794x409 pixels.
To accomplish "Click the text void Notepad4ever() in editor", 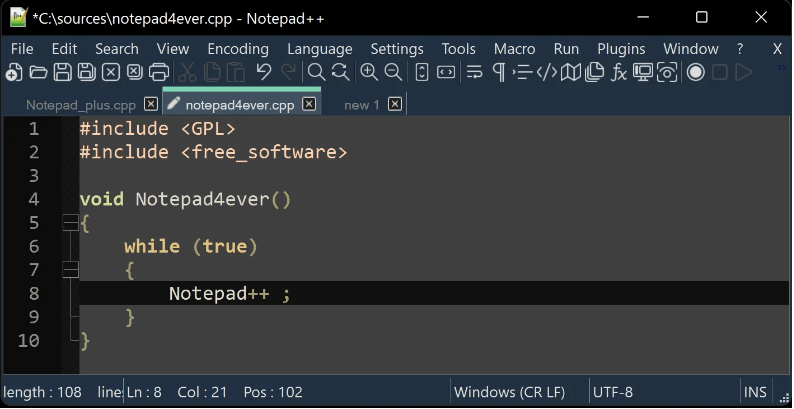I will pos(185,199).
